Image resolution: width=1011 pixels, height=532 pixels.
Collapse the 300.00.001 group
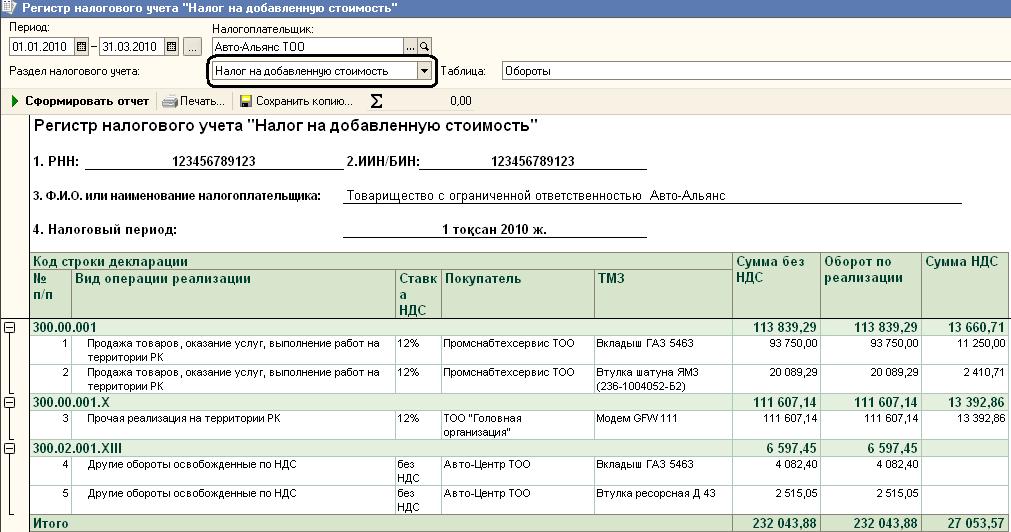(x=11, y=327)
